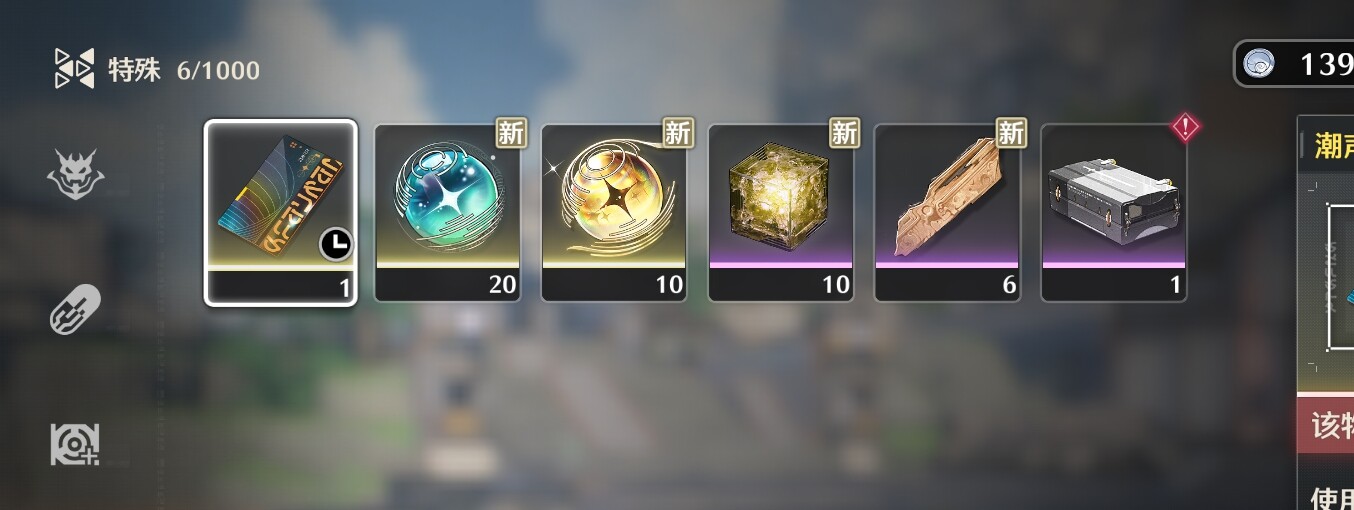Click the 使用 text in the detail panel

click(x=1332, y=497)
